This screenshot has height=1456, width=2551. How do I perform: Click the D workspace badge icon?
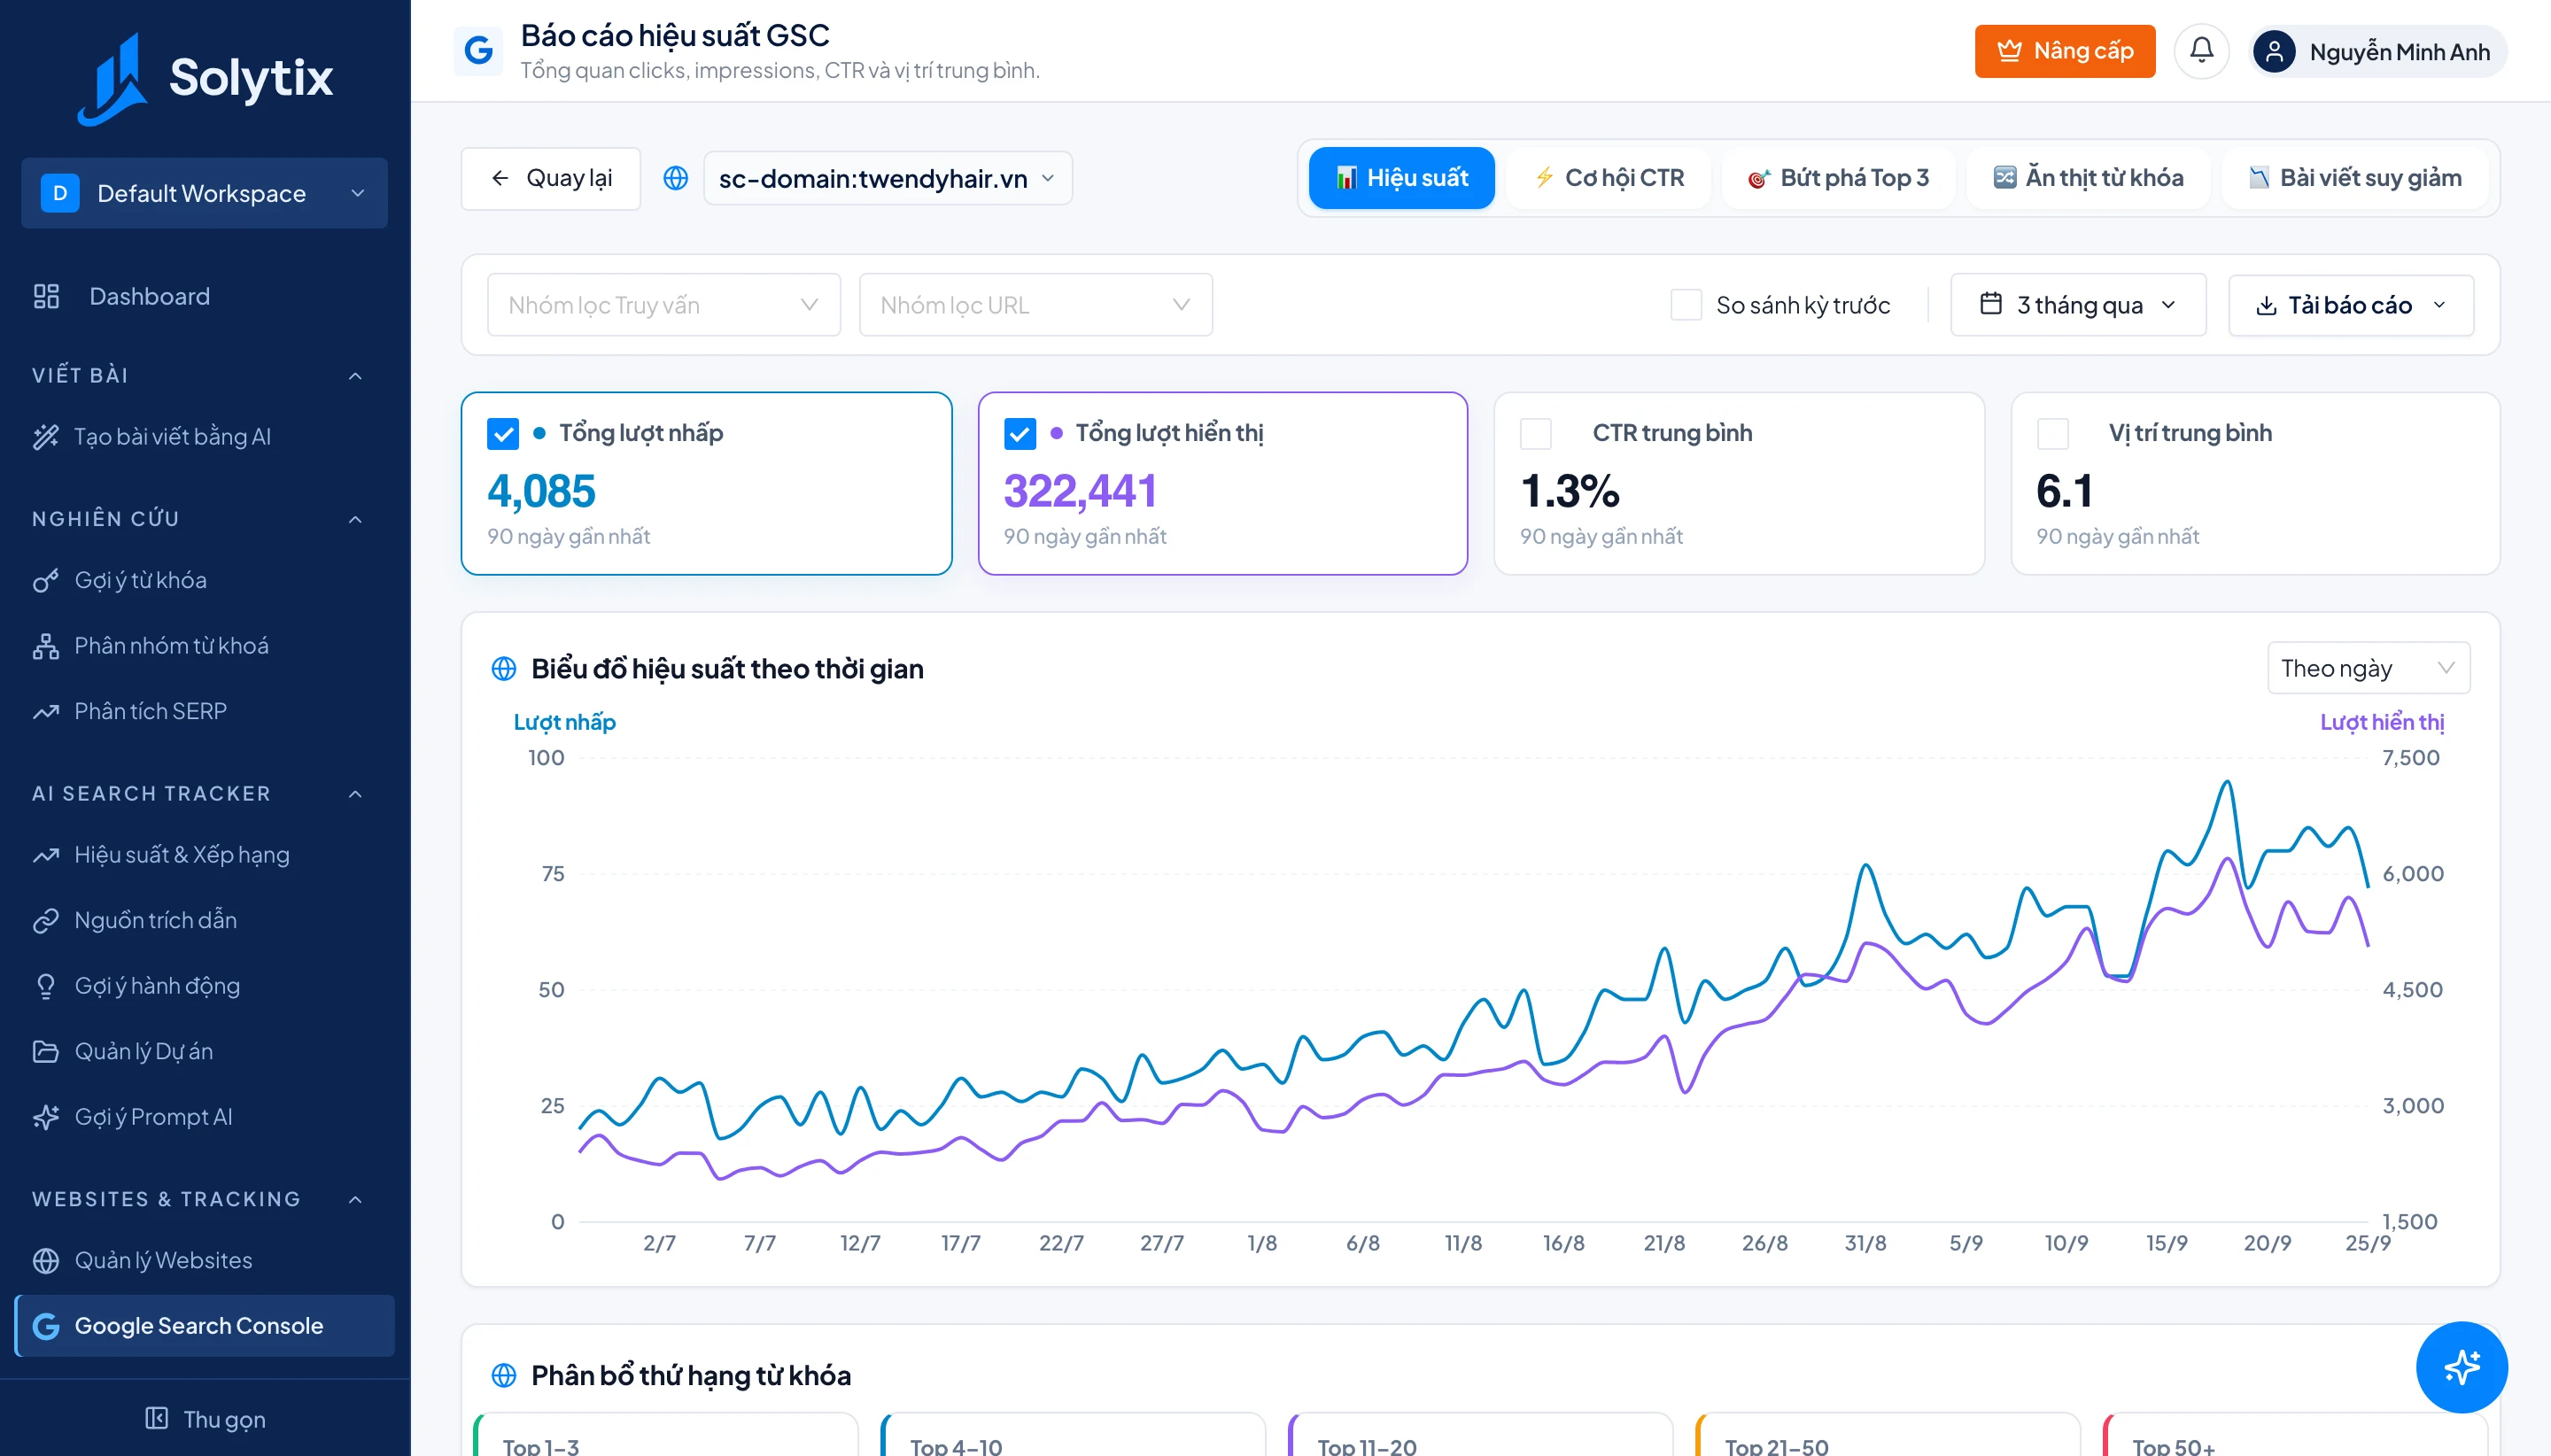pos(60,193)
